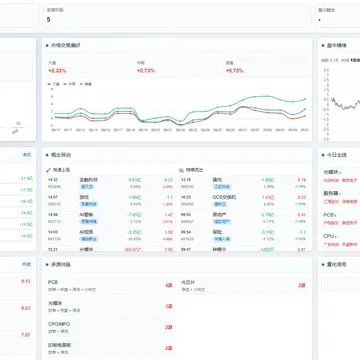This screenshot has height=360, width=360.
Task: Select the PCB row in 多源共振
Action: [110, 286]
